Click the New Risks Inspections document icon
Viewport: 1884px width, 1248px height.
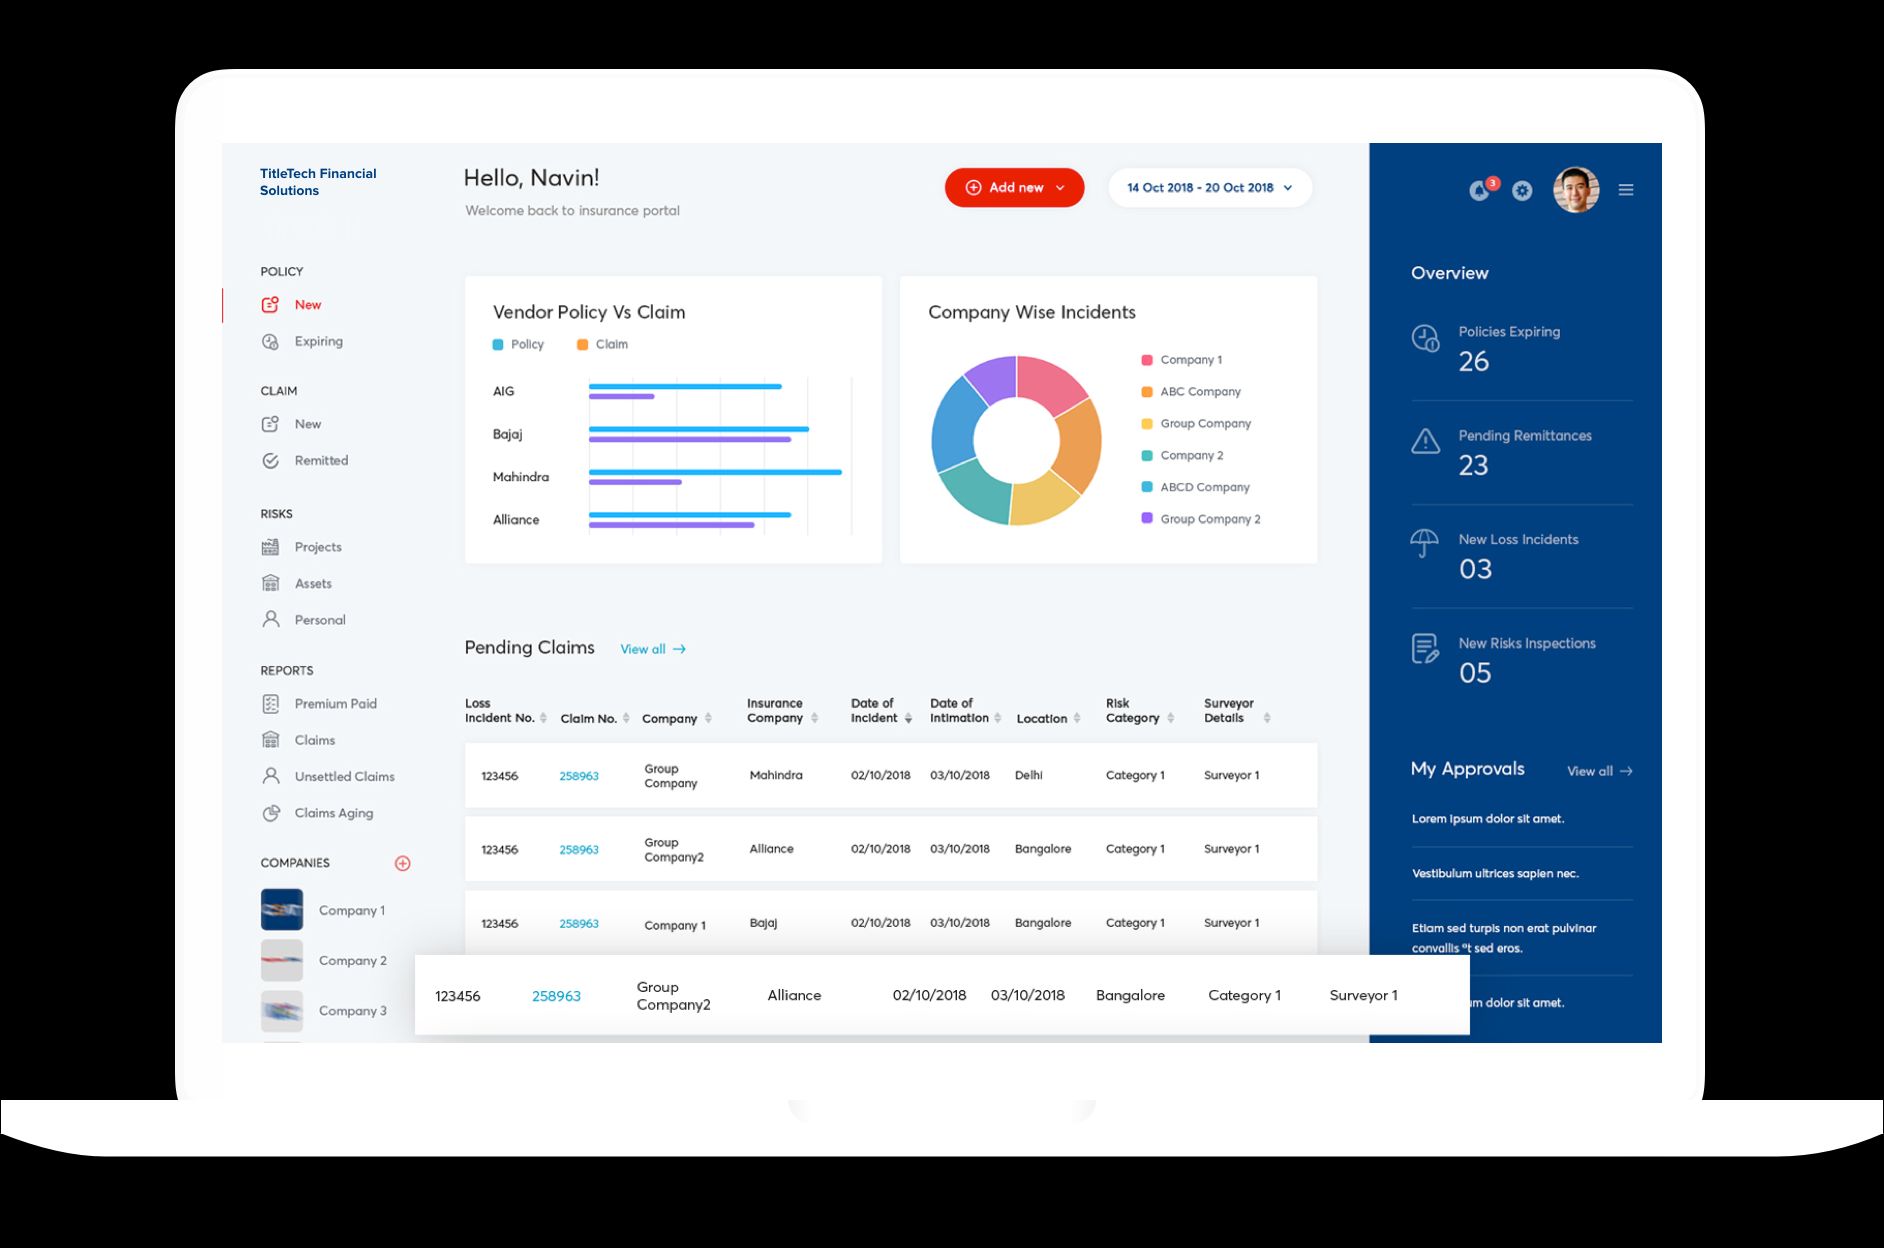(x=1425, y=648)
